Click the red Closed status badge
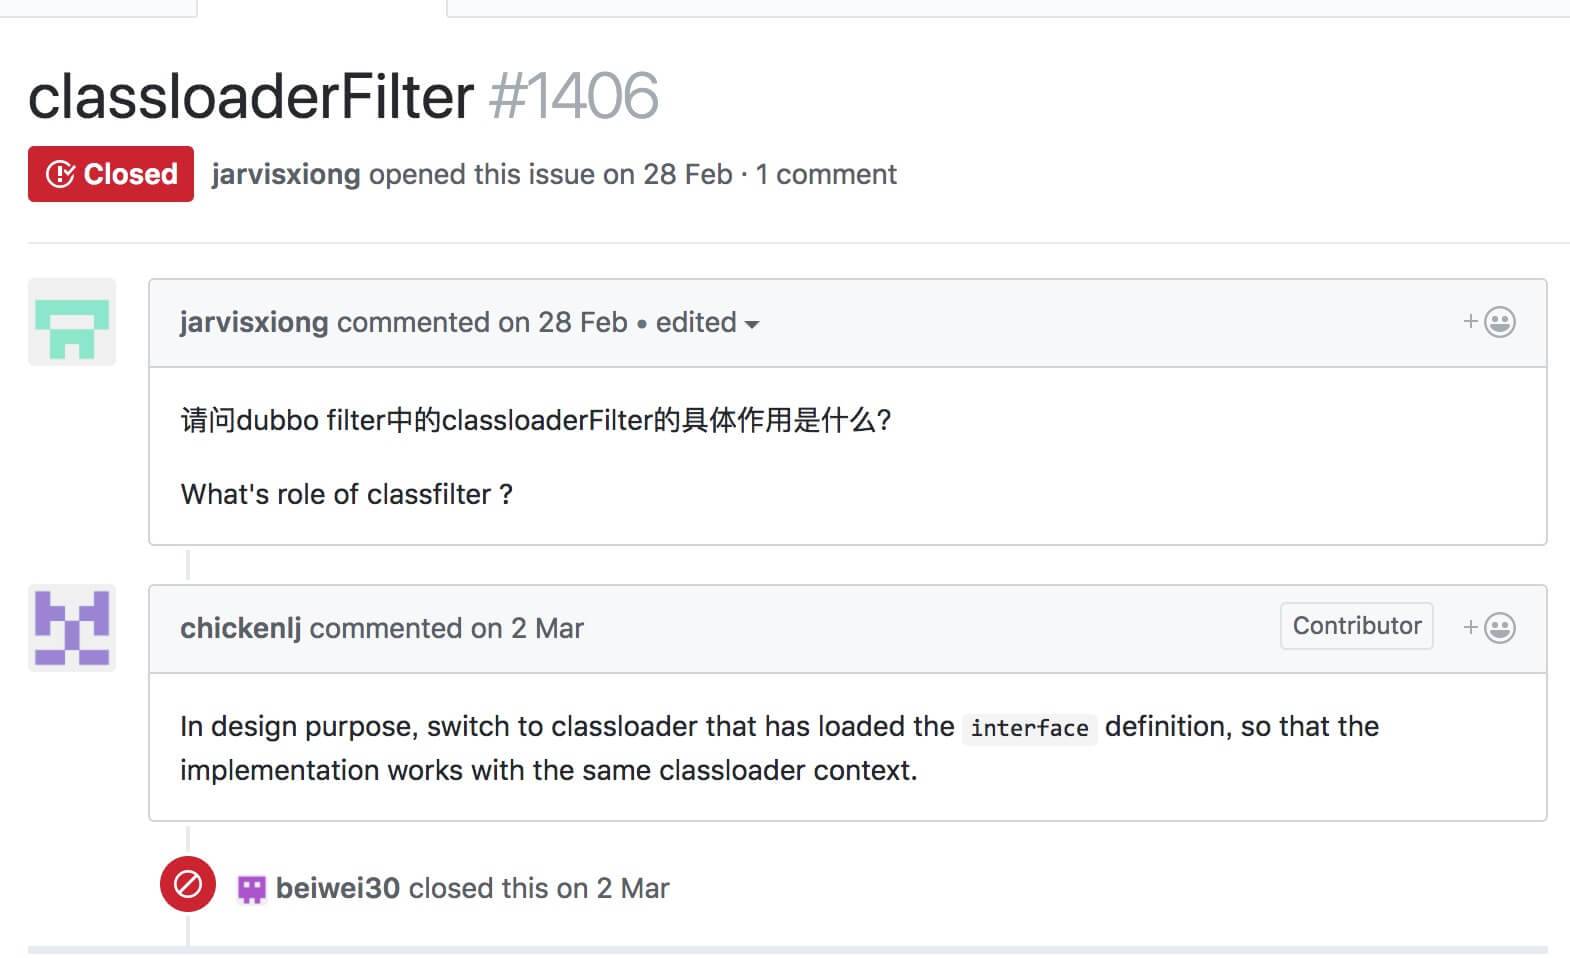This screenshot has height=958, width=1570. click(111, 174)
